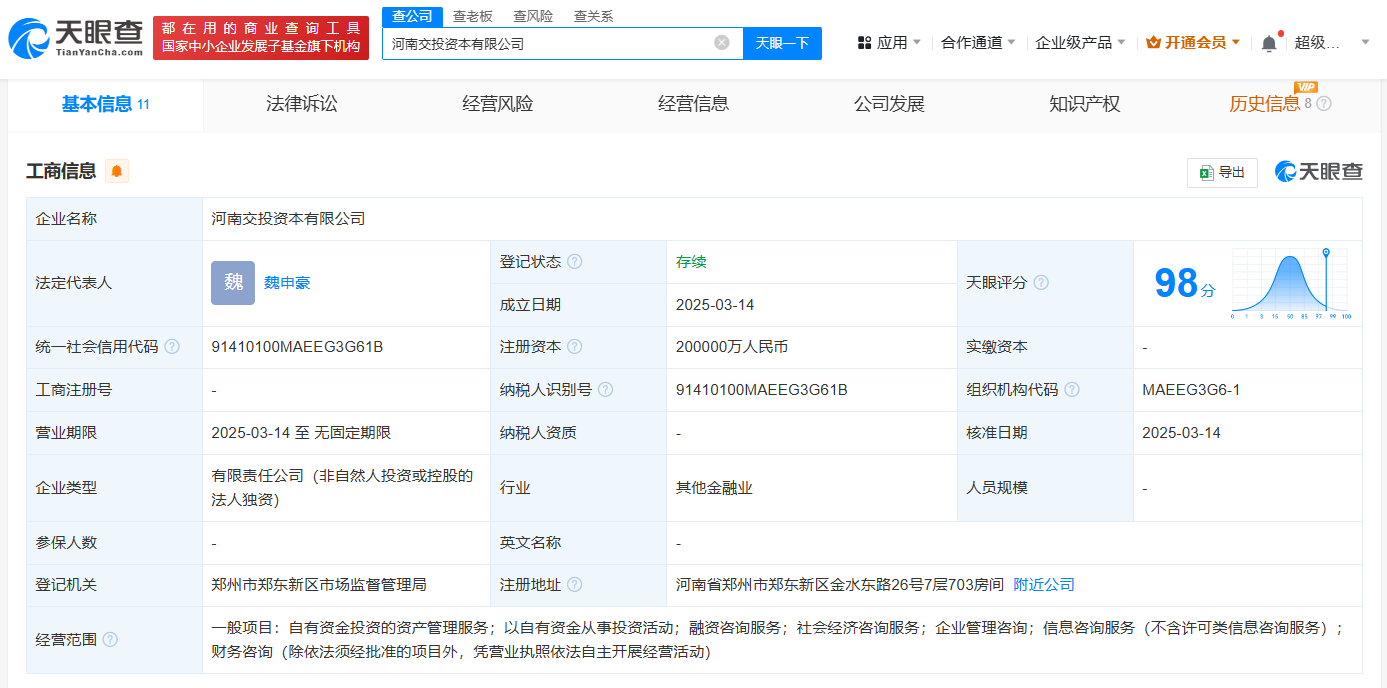Expand the 应用 dropdown menu
The height and width of the screenshot is (688, 1387).
click(x=889, y=43)
